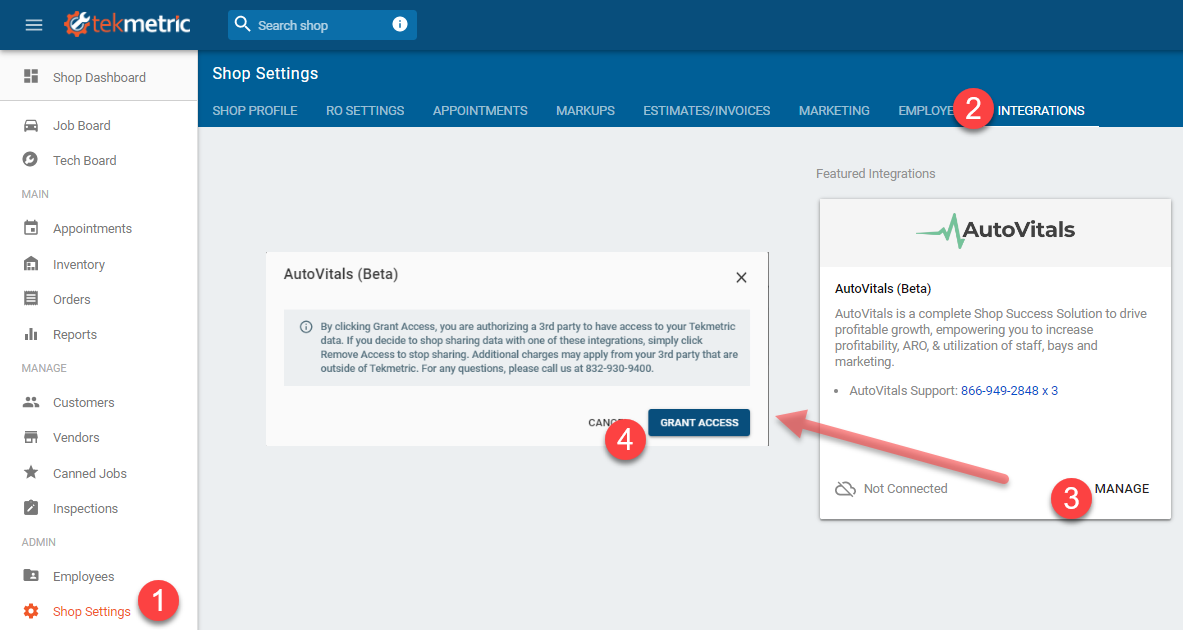Screen dimensions: 1183x630
Task: Call AutoVitals support number link
Action: 1009,391
